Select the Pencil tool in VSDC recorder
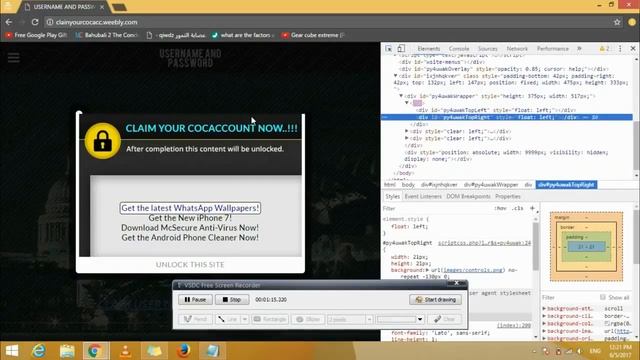Image resolution: width=640 pixels, height=360 pixels. pos(195,319)
